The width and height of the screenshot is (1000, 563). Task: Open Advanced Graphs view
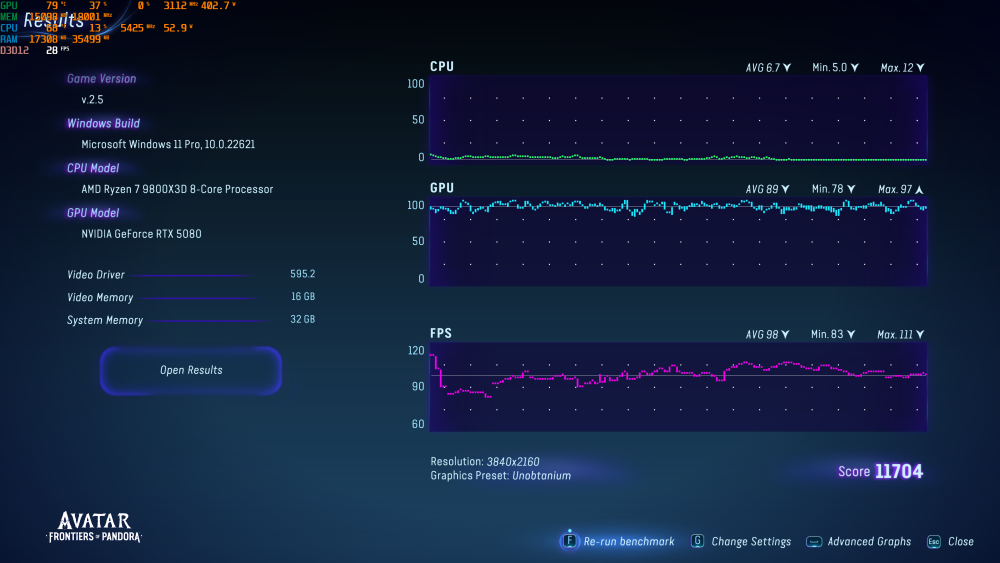click(869, 541)
